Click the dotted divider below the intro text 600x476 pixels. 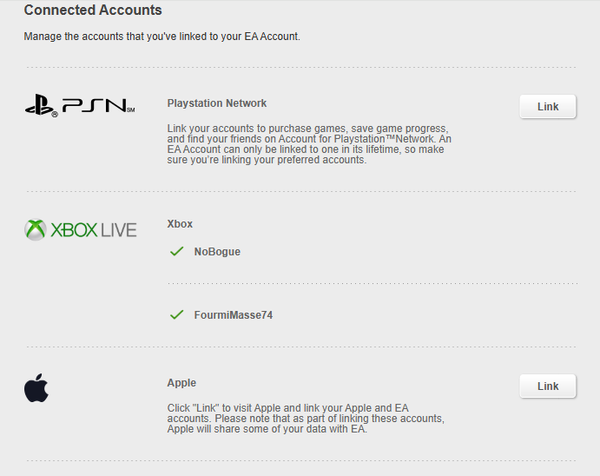pyautogui.click(x=300, y=67)
